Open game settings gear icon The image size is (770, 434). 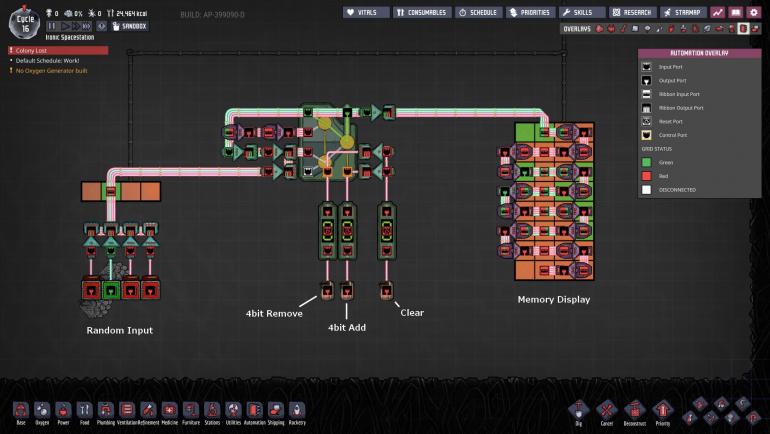click(753, 12)
